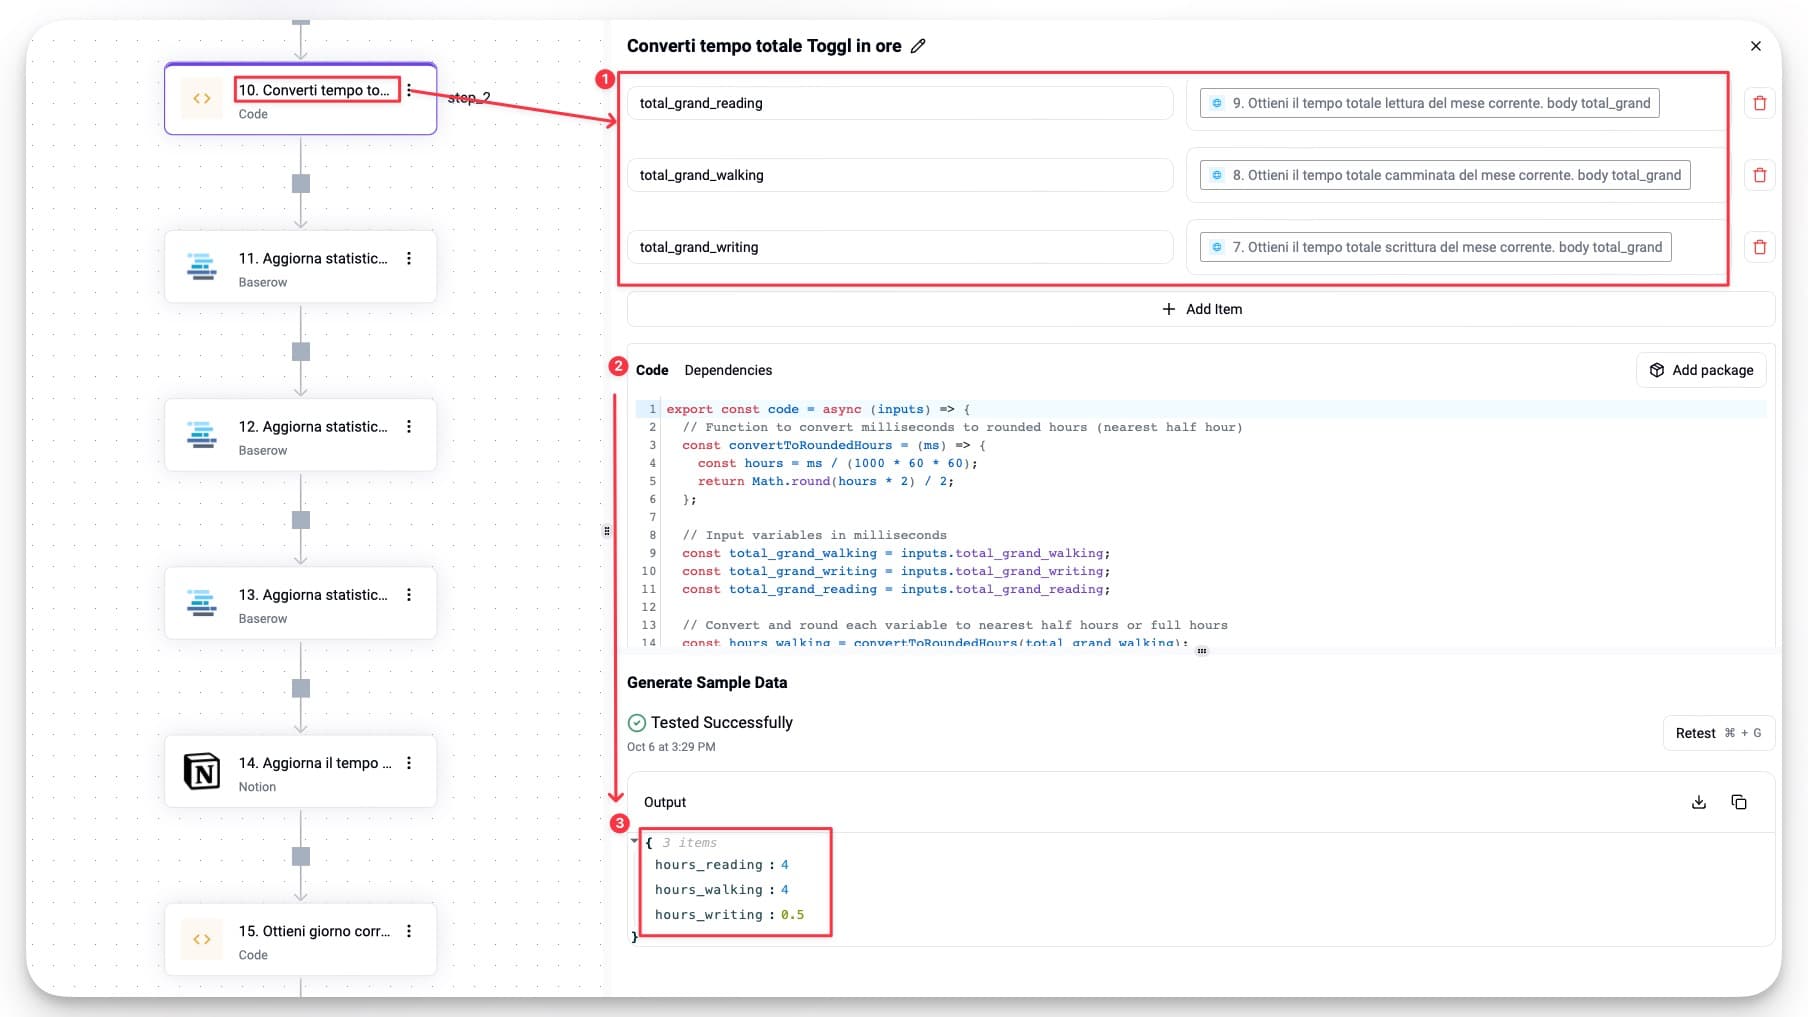
Task: Click the total_grand_walking key field
Action: click(900, 175)
